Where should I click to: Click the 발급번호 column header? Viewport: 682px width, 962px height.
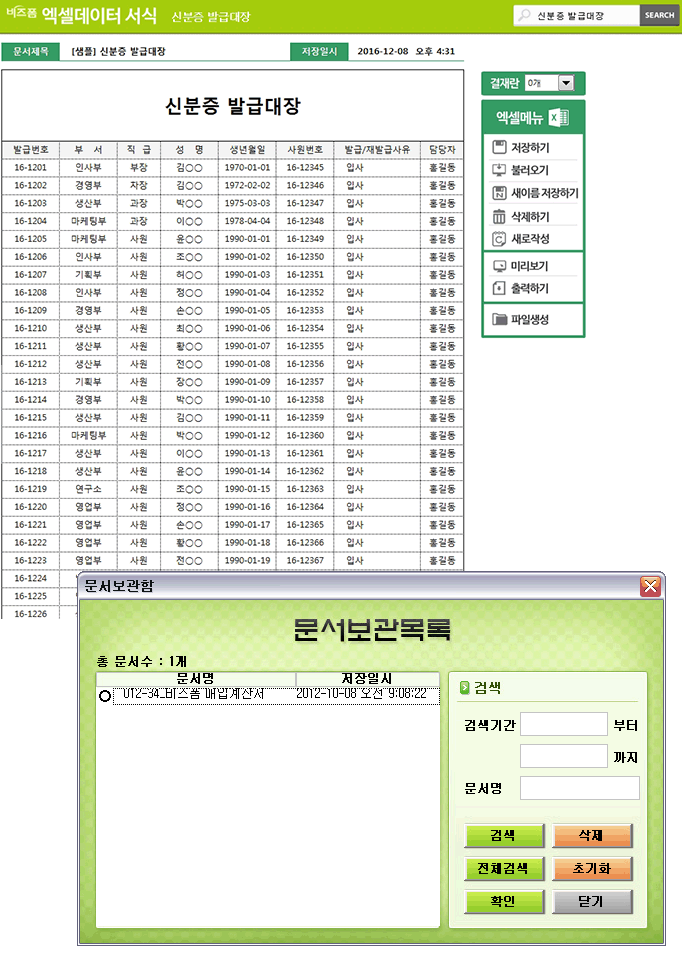tap(31, 150)
